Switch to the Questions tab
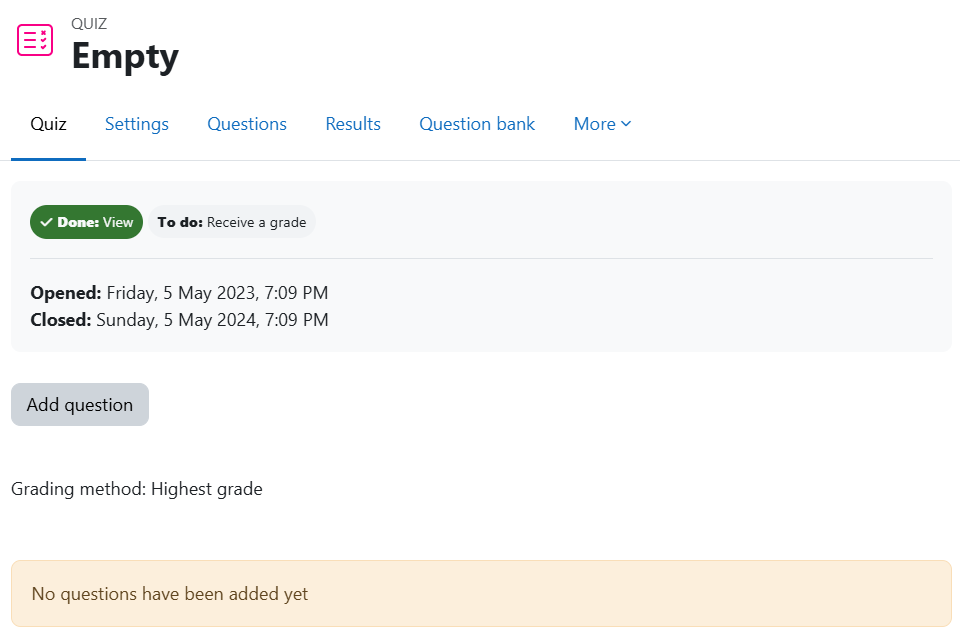 (247, 124)
